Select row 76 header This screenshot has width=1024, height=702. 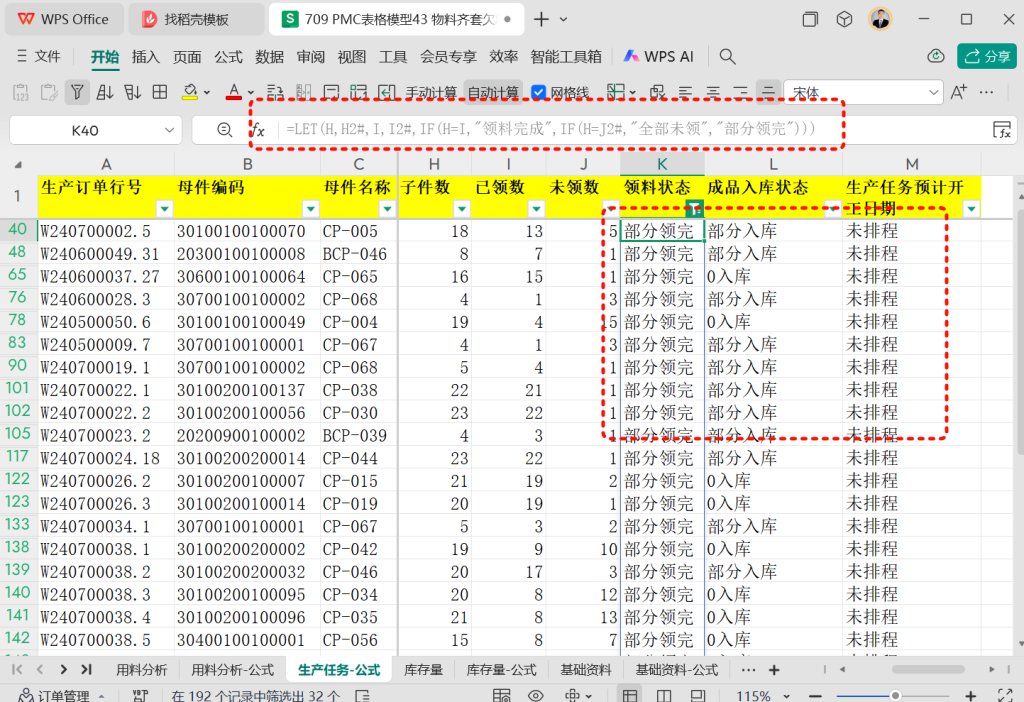coord(18,298)
